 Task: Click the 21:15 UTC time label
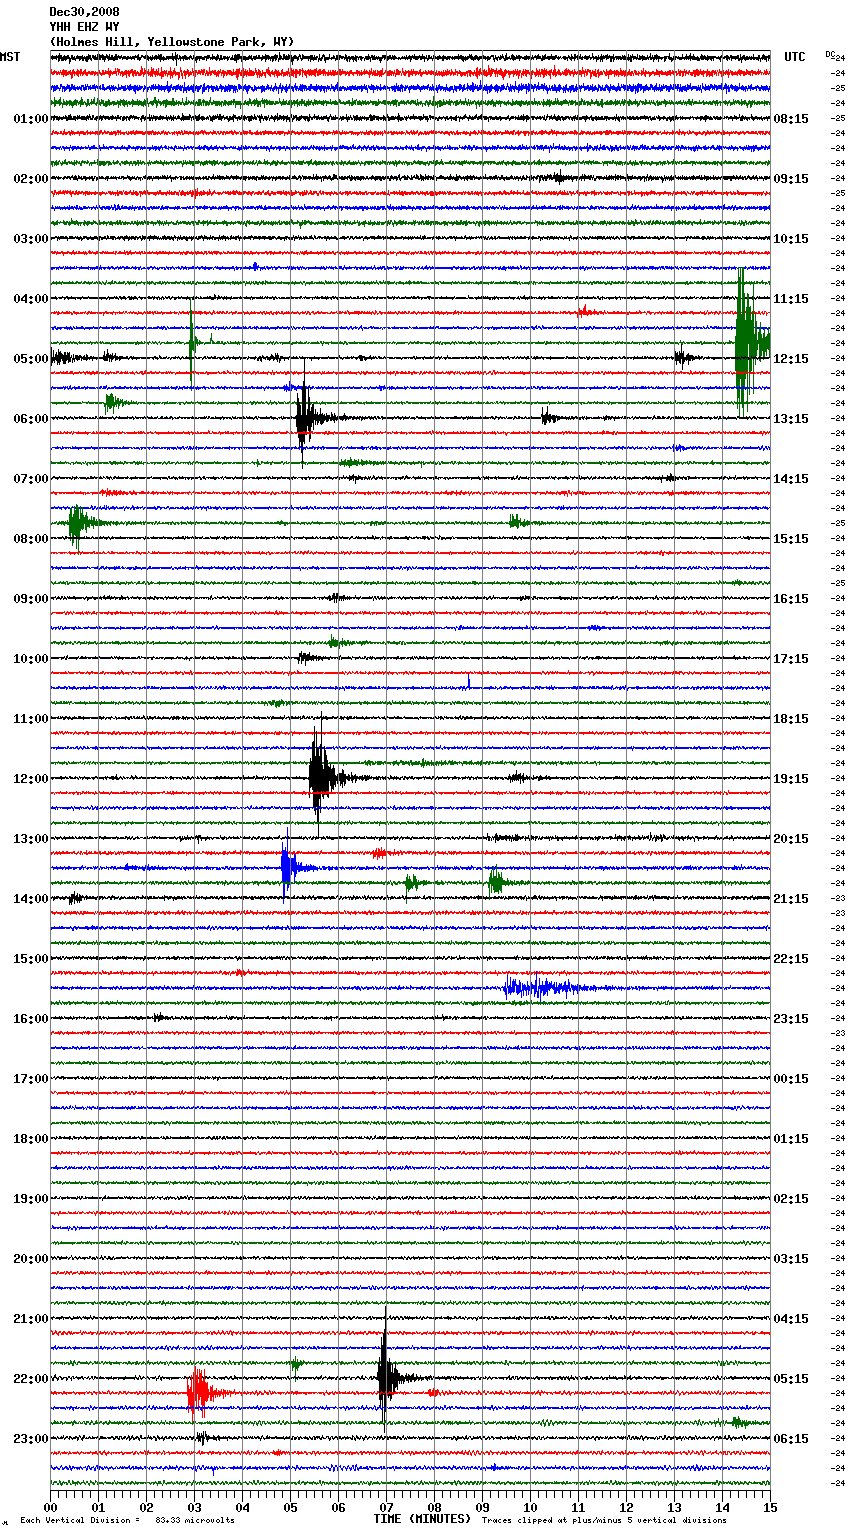tap(791, 899)
